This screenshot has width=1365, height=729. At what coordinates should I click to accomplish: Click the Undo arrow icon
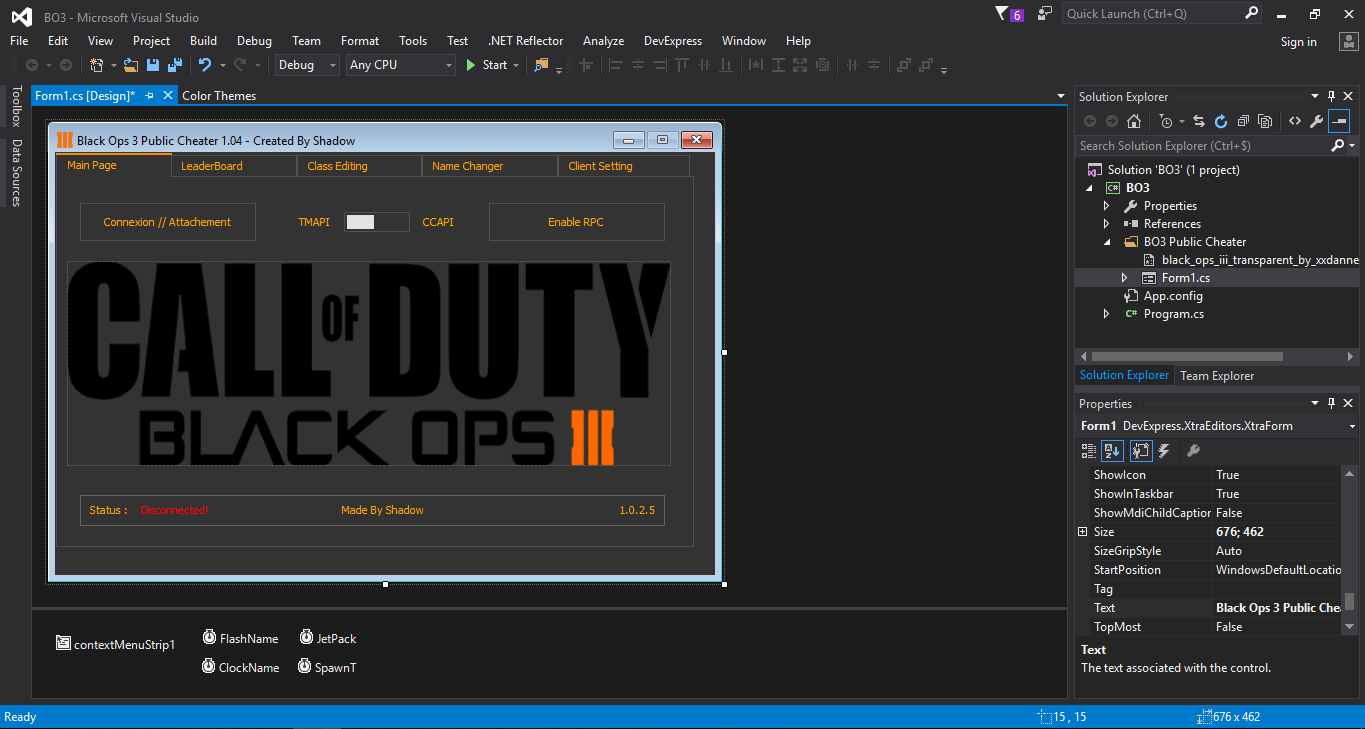205,65
